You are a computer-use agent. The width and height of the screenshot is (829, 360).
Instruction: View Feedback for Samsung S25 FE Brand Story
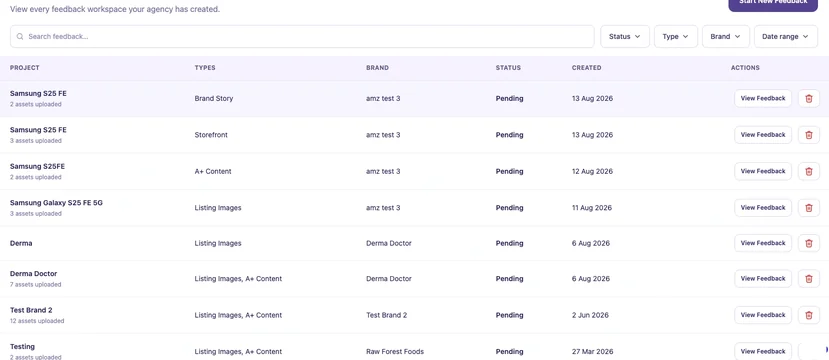click(x=763, y=98)
